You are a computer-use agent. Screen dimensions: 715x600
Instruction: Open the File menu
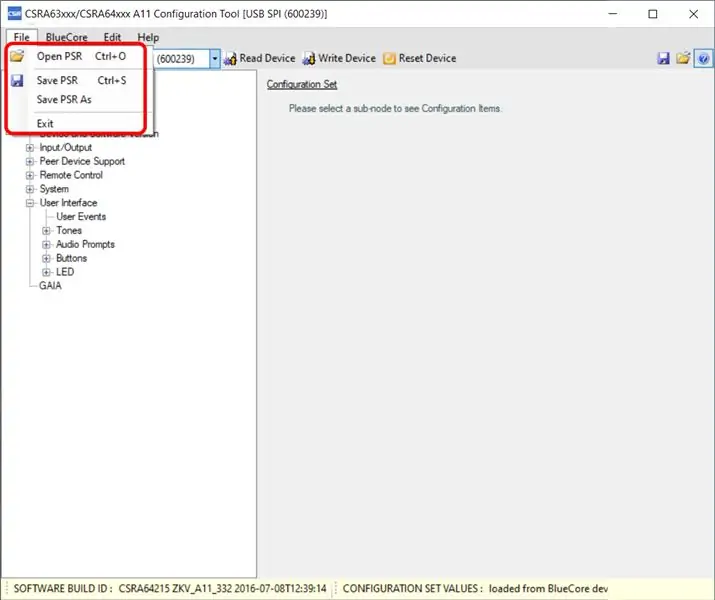(x=21, y=37)
